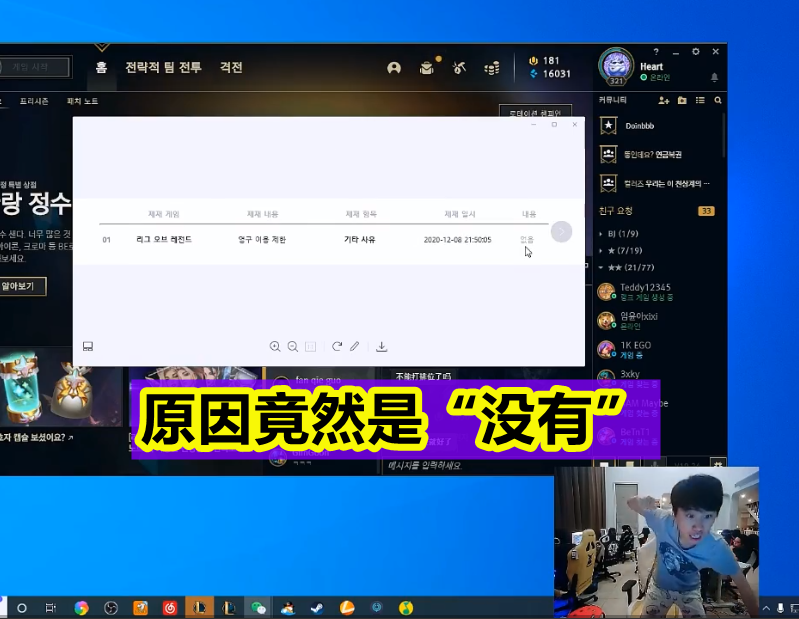Open Steam from the Windows taskbar
799x619 pixels.
click(x=317, y=608)
